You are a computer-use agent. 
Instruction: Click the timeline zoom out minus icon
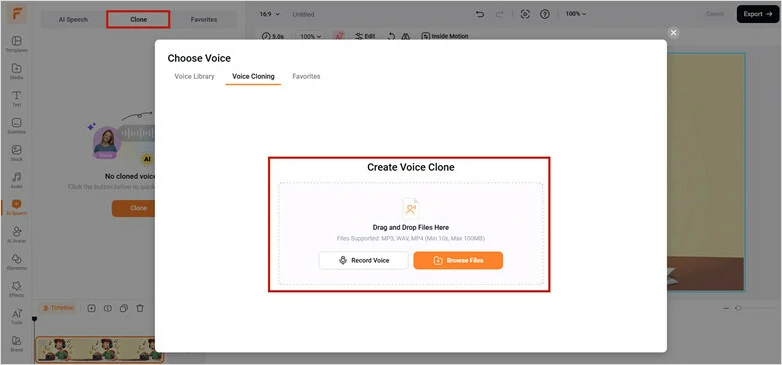(726, 308)
